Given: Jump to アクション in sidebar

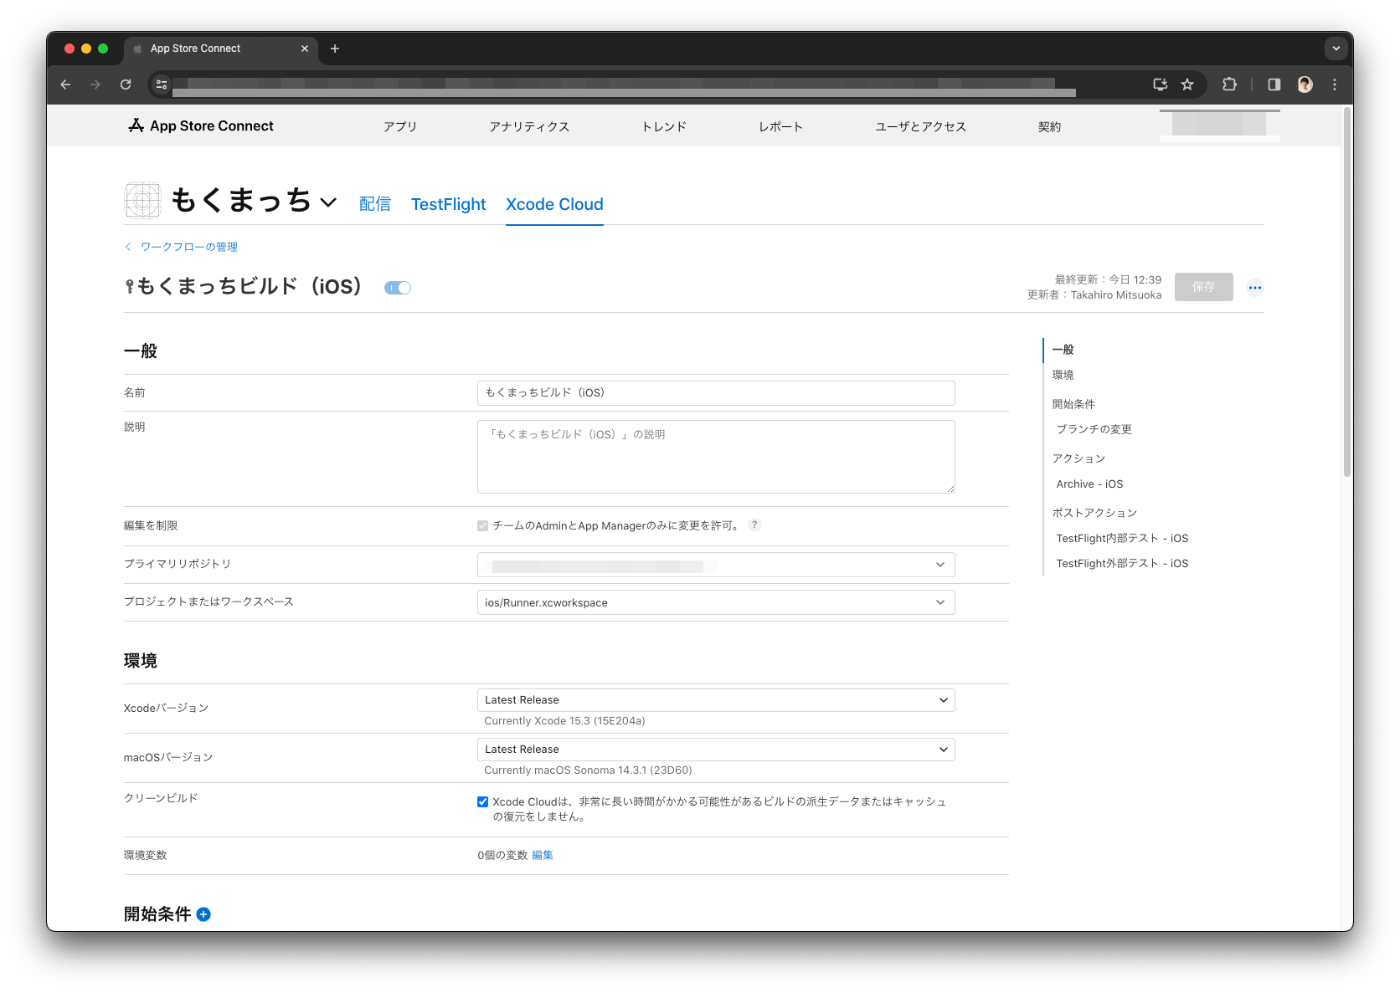Looking at the screenshot, I should (1078, 458).
